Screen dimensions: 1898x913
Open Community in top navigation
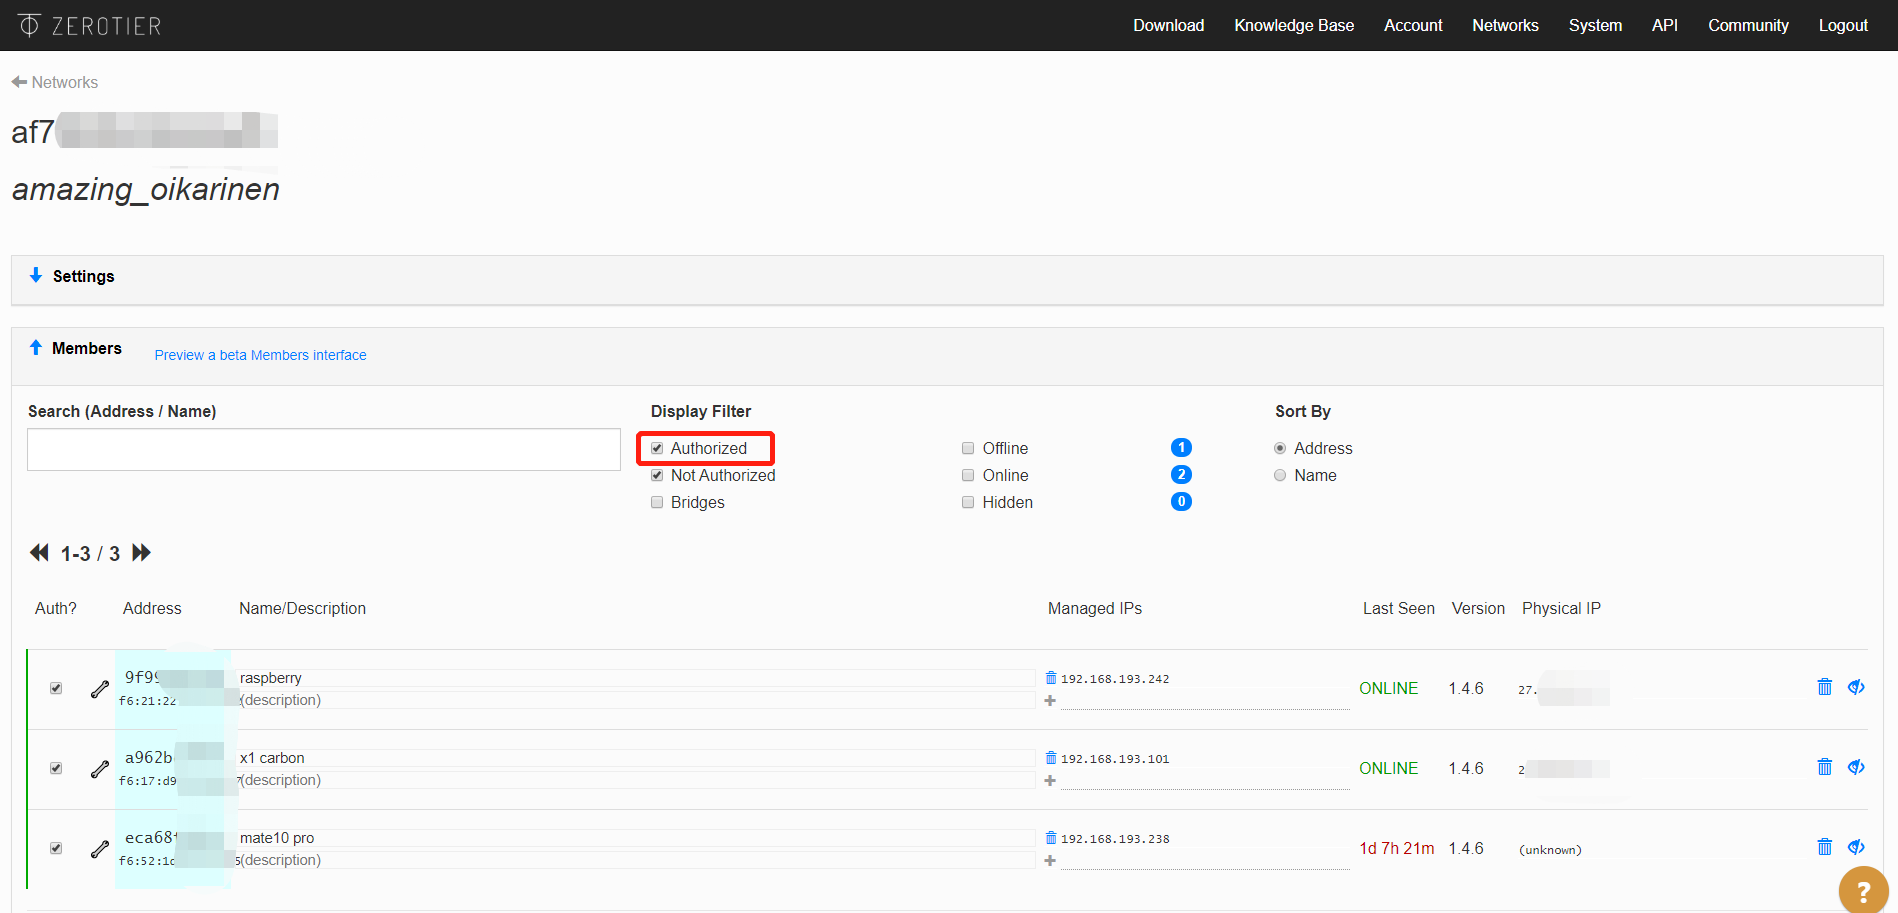point(1748,25)
